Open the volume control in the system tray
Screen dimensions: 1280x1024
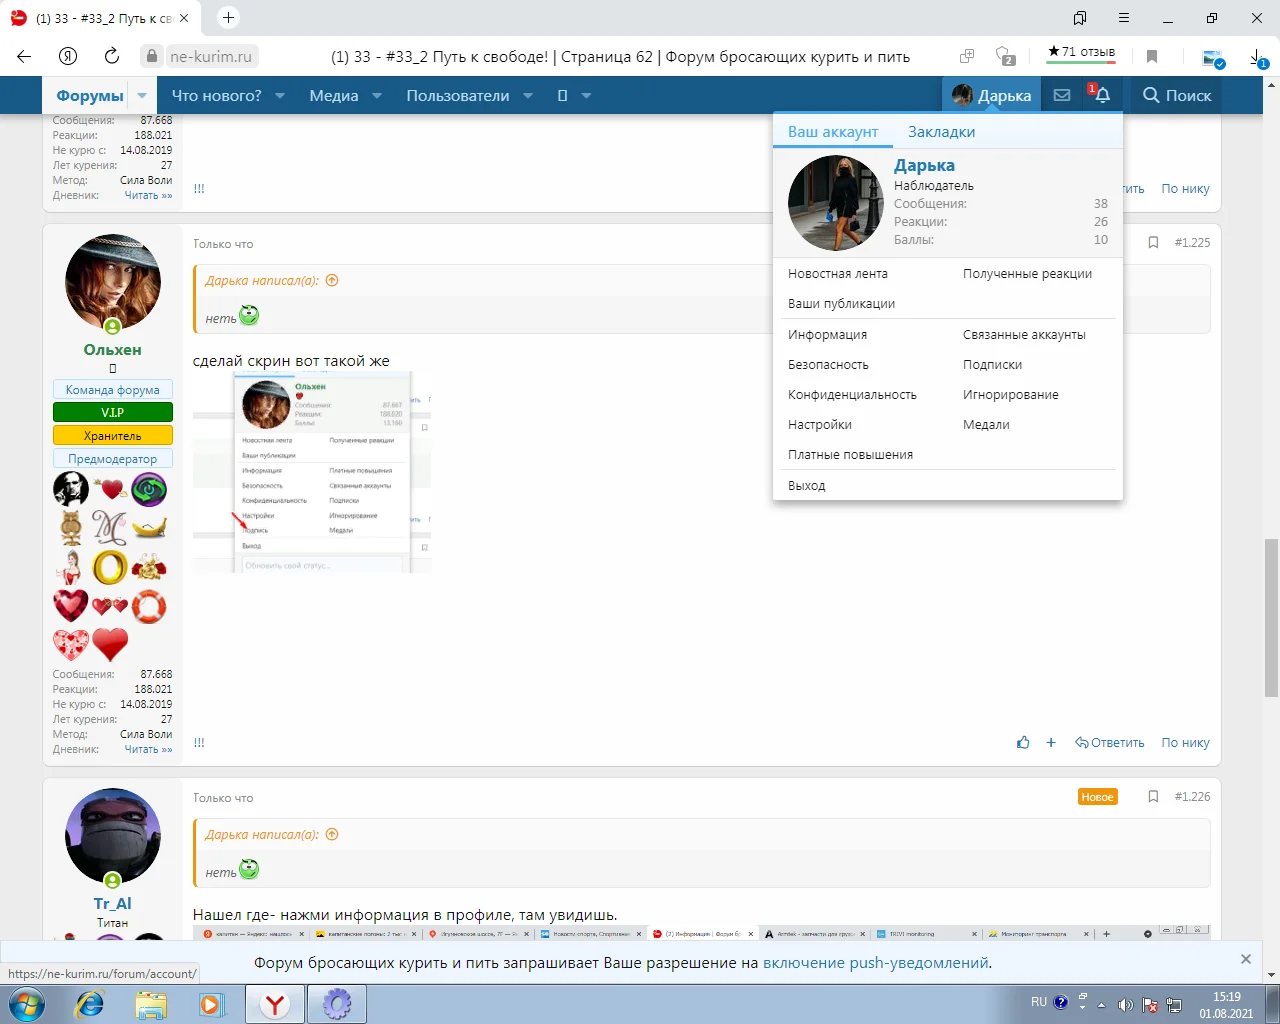coord(1125,1004)
